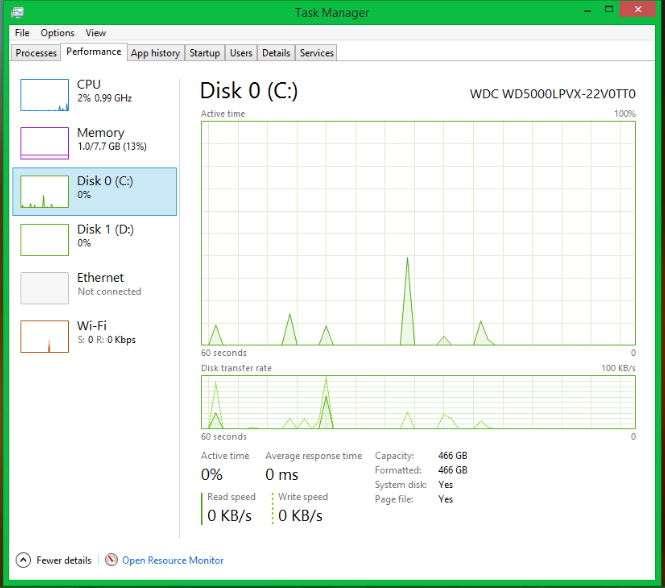Click the Page file Yes value
This screenshot has width=665, height=588.
[x=445, y=499]
